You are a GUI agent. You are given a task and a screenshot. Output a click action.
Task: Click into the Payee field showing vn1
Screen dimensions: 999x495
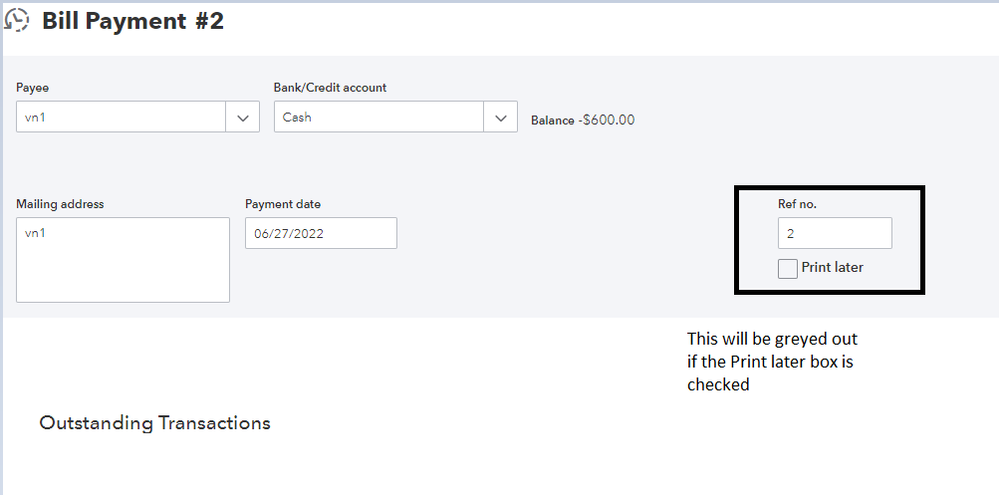pos(120,117)
